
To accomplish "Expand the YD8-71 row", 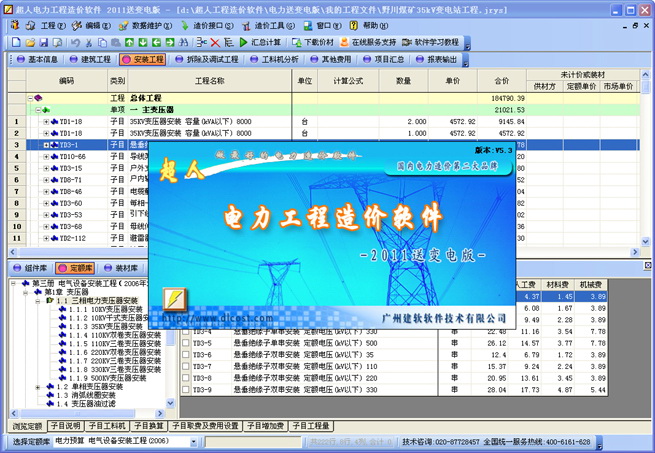I will pos(46,180).
